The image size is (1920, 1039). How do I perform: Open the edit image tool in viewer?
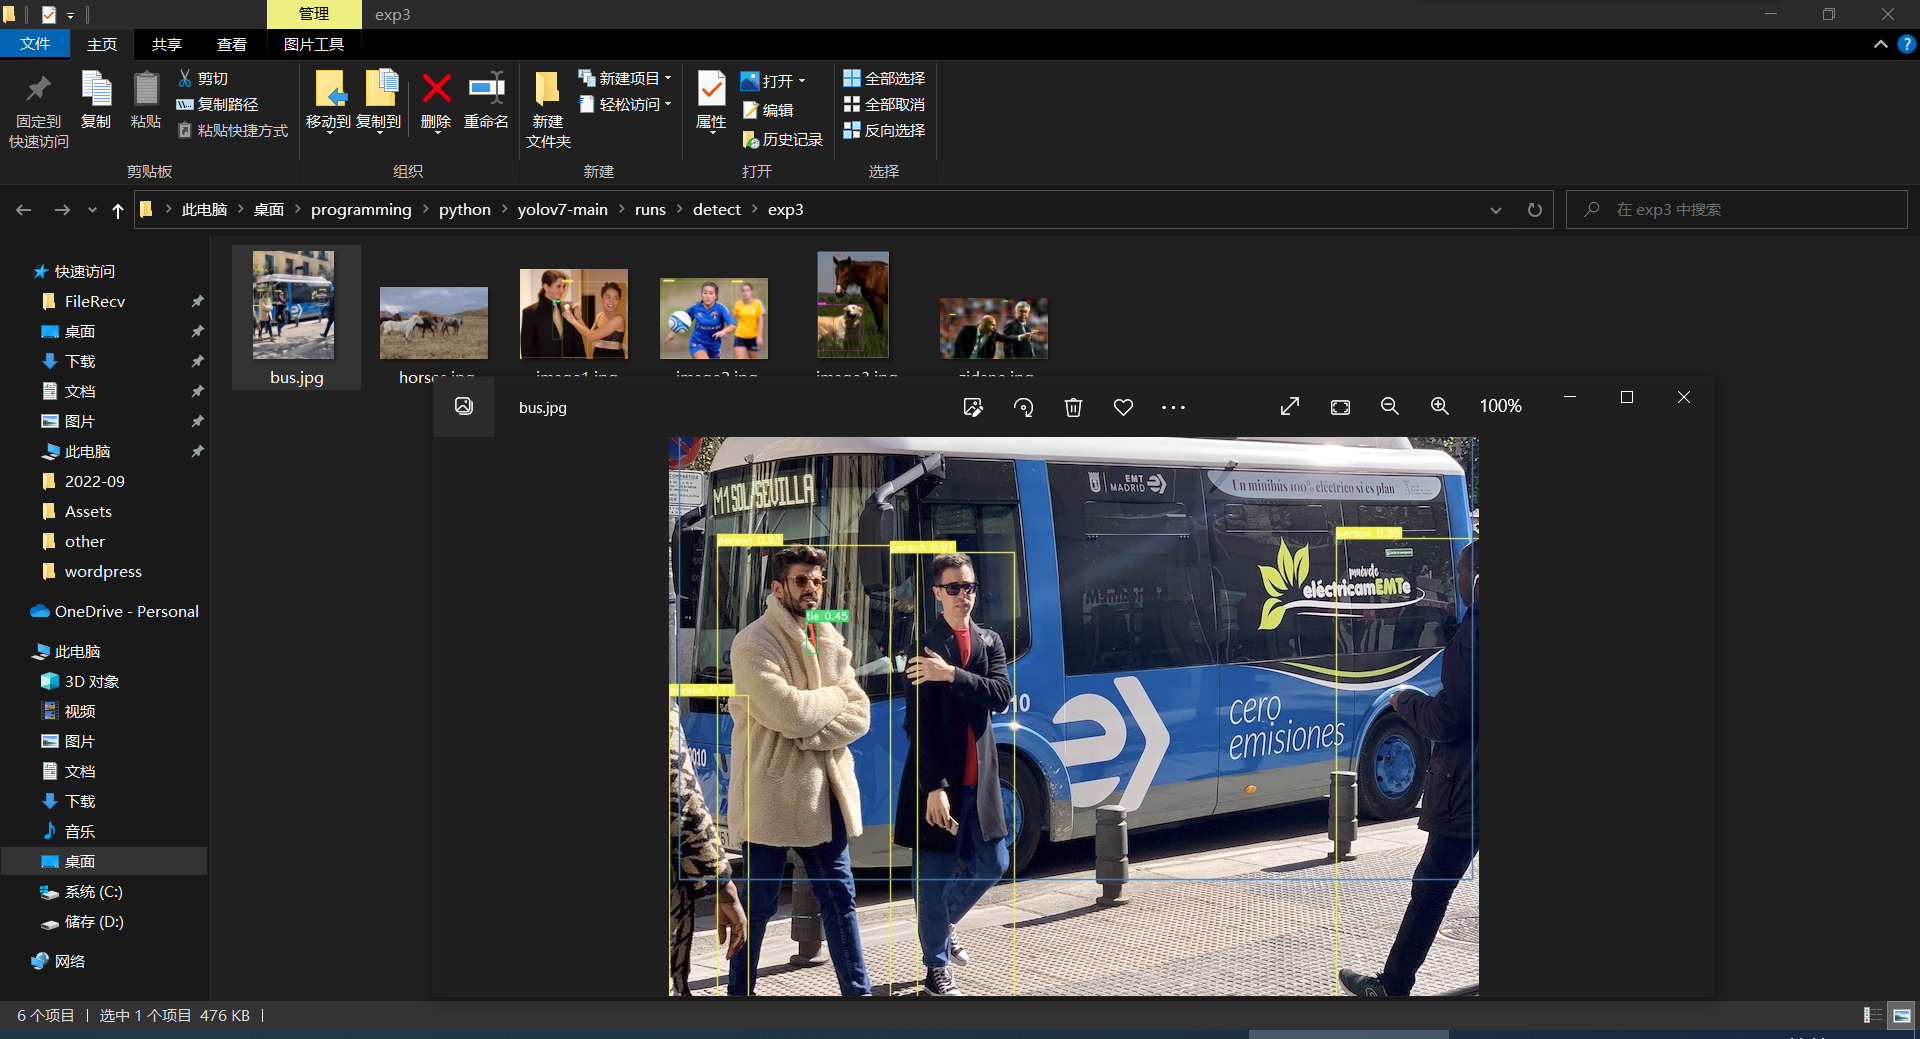tap(972, 407)
